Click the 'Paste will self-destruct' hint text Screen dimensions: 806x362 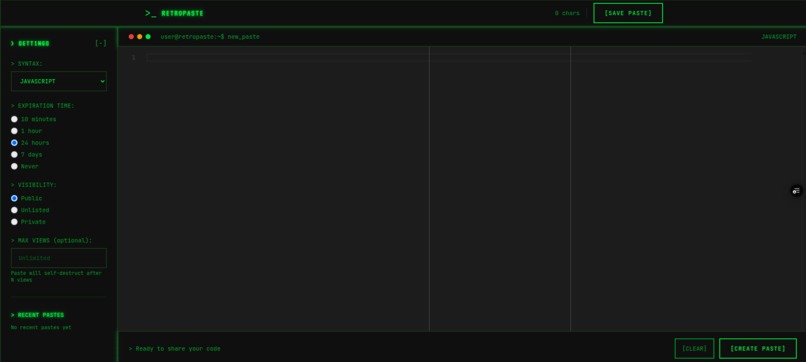pyautogui.click(x=56, y=277)
